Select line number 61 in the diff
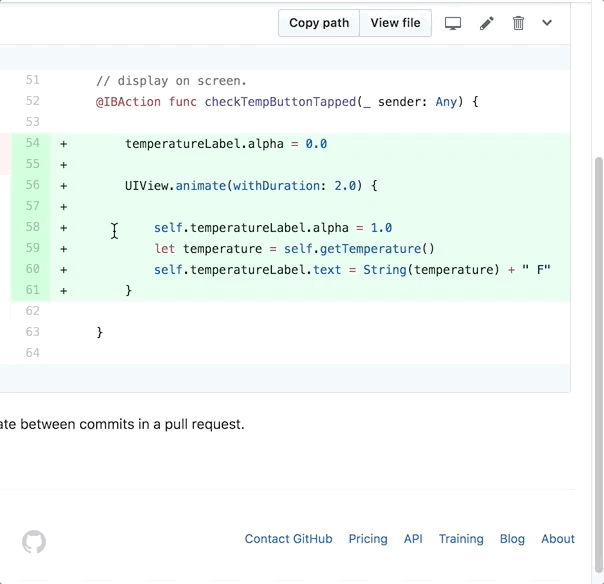 point(32,291)
